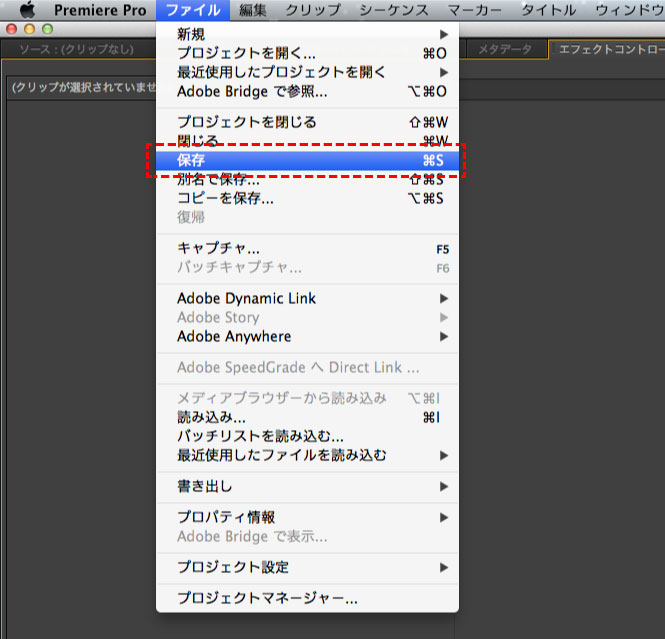Screen dimensions: 665x639
Task: Select プロジェクトを閉じる menu item
Action: click(x=307, y=122)
